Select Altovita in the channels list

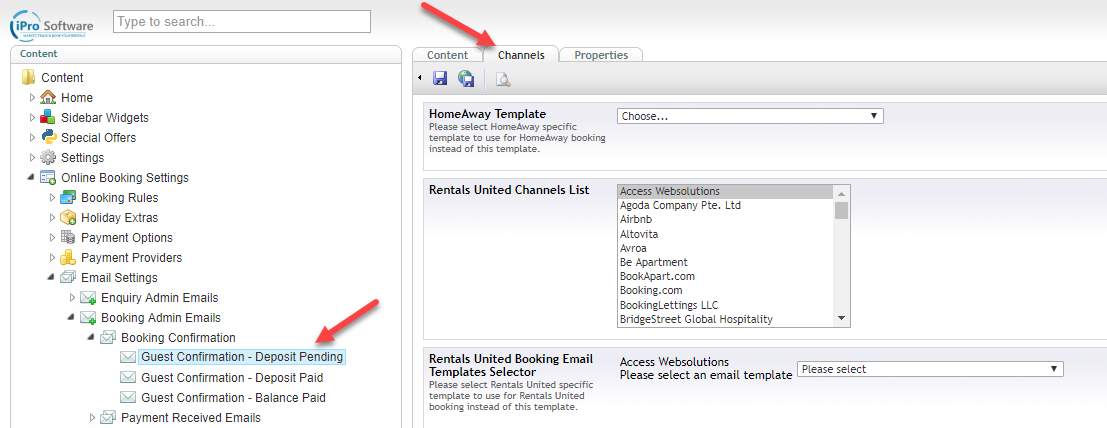(x=725, y=234)
